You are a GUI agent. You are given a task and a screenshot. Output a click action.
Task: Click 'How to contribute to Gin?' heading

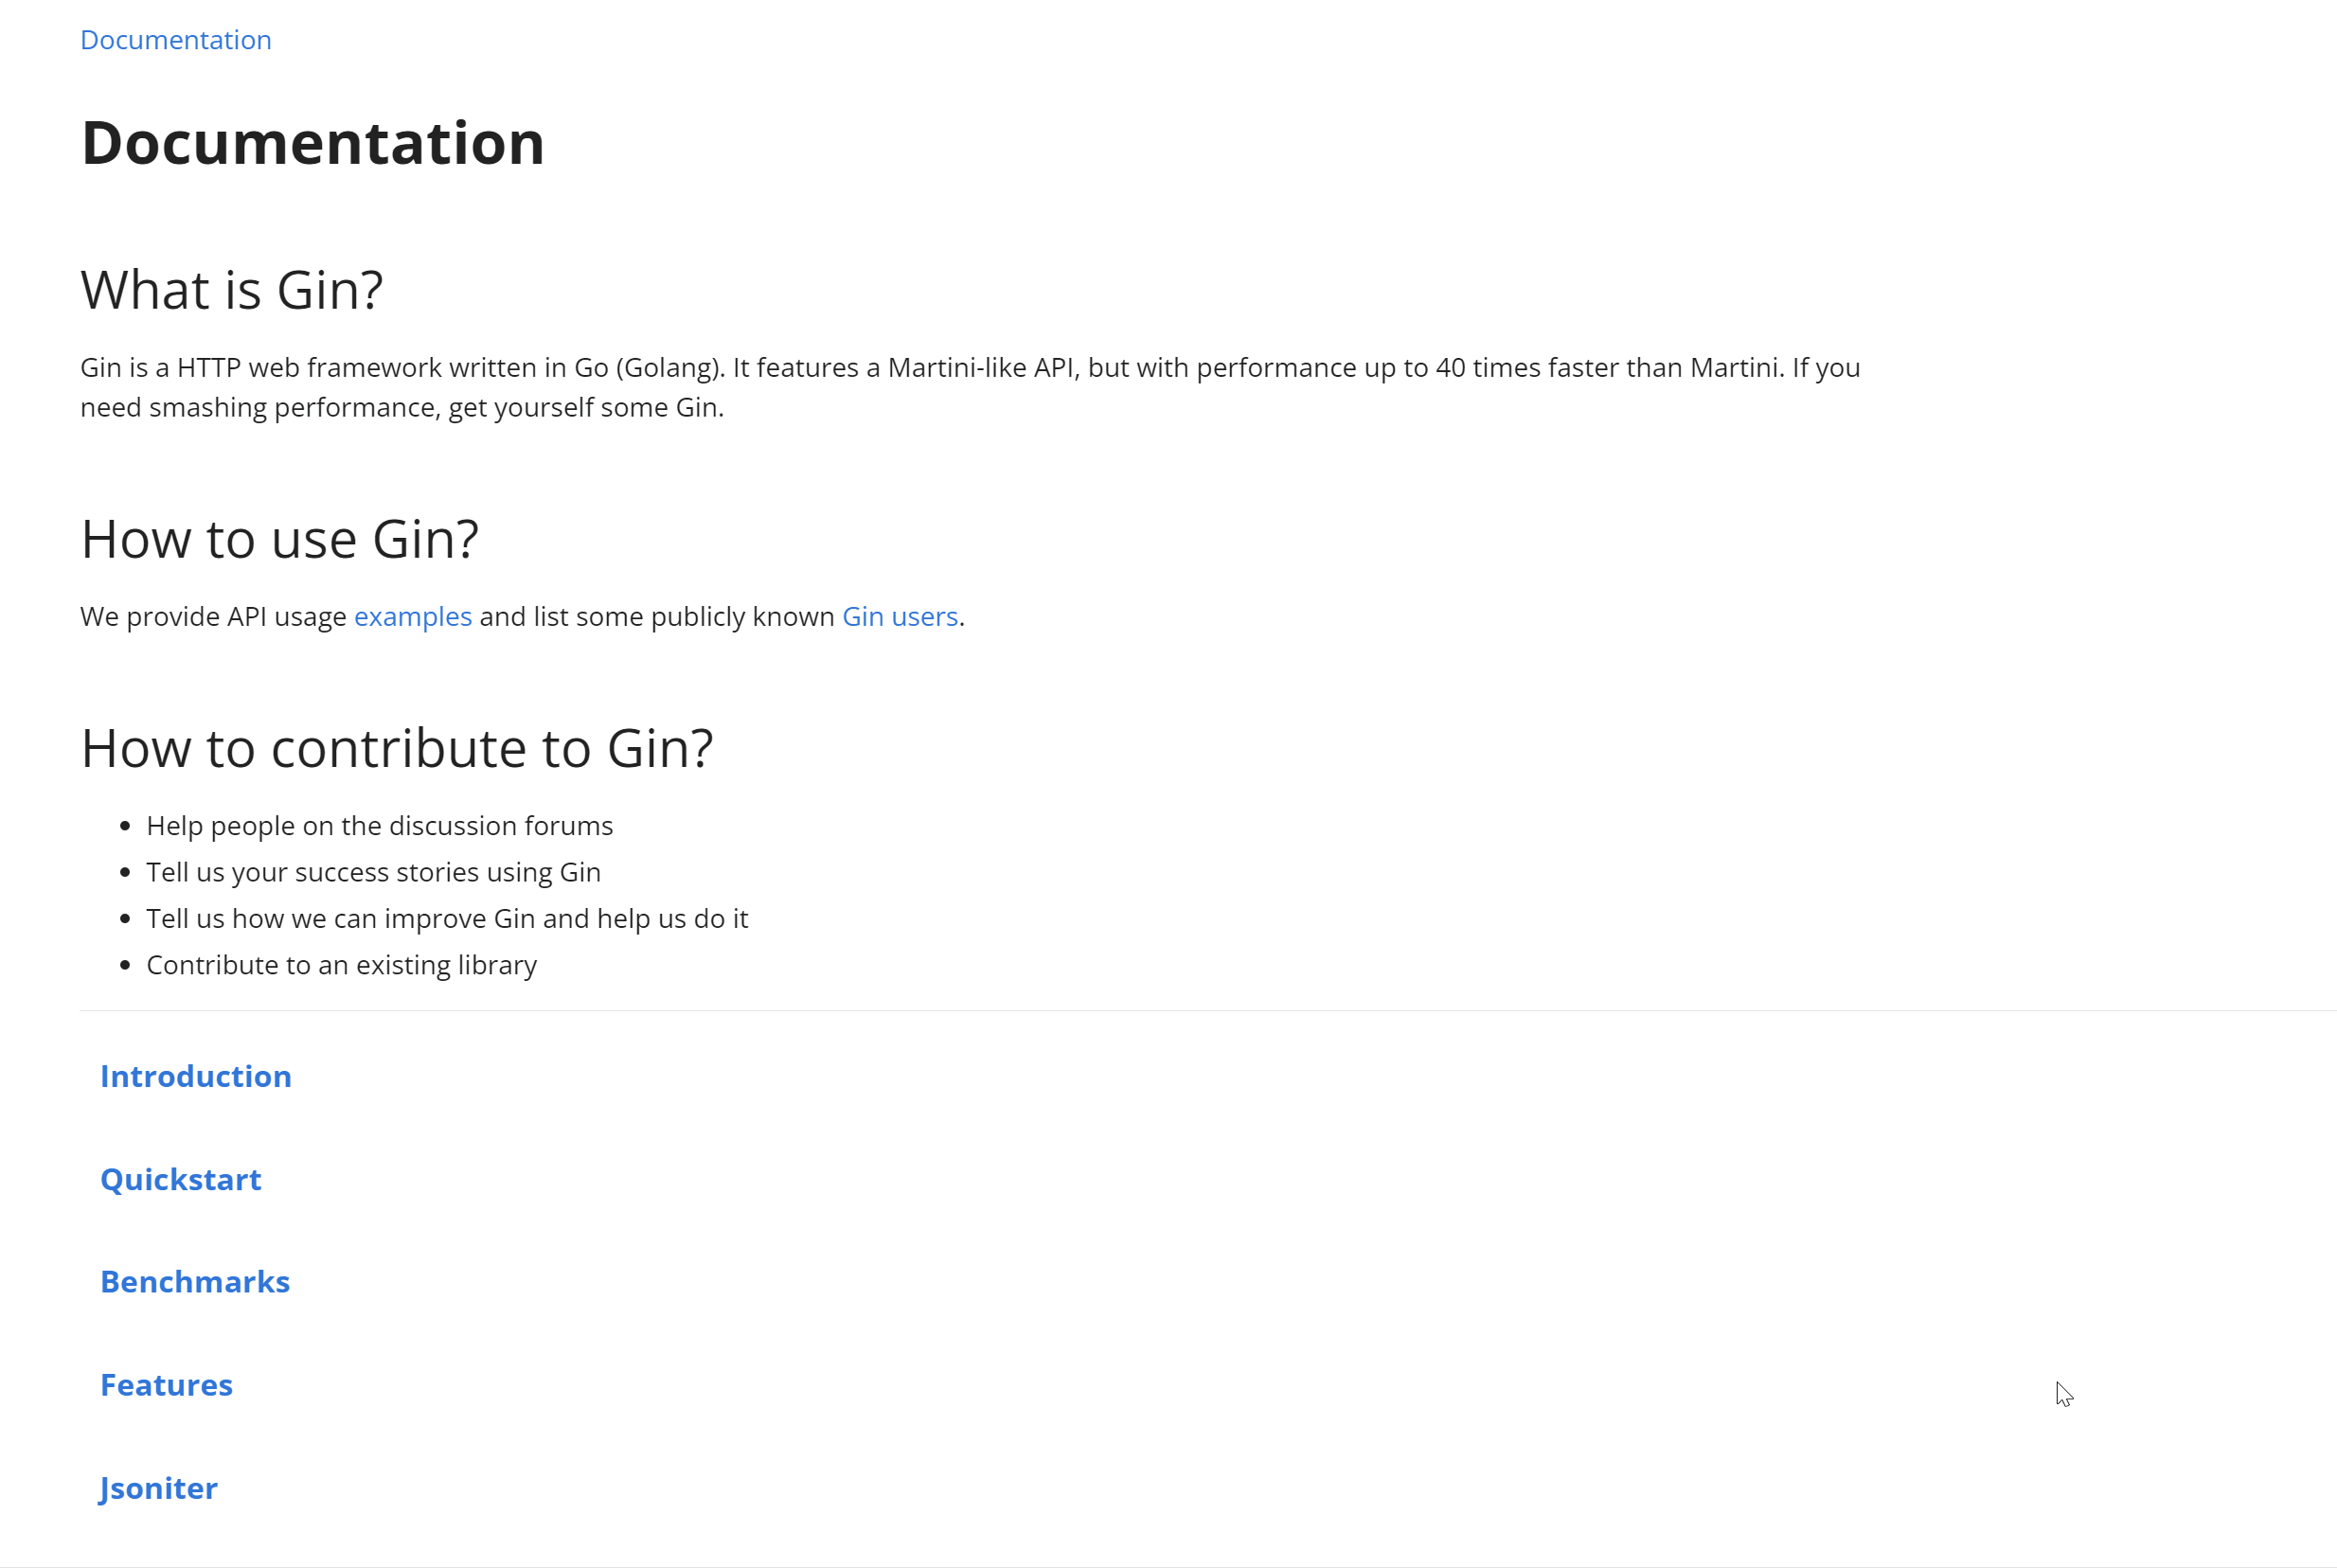pyautogui.click(x=397, y=748)
